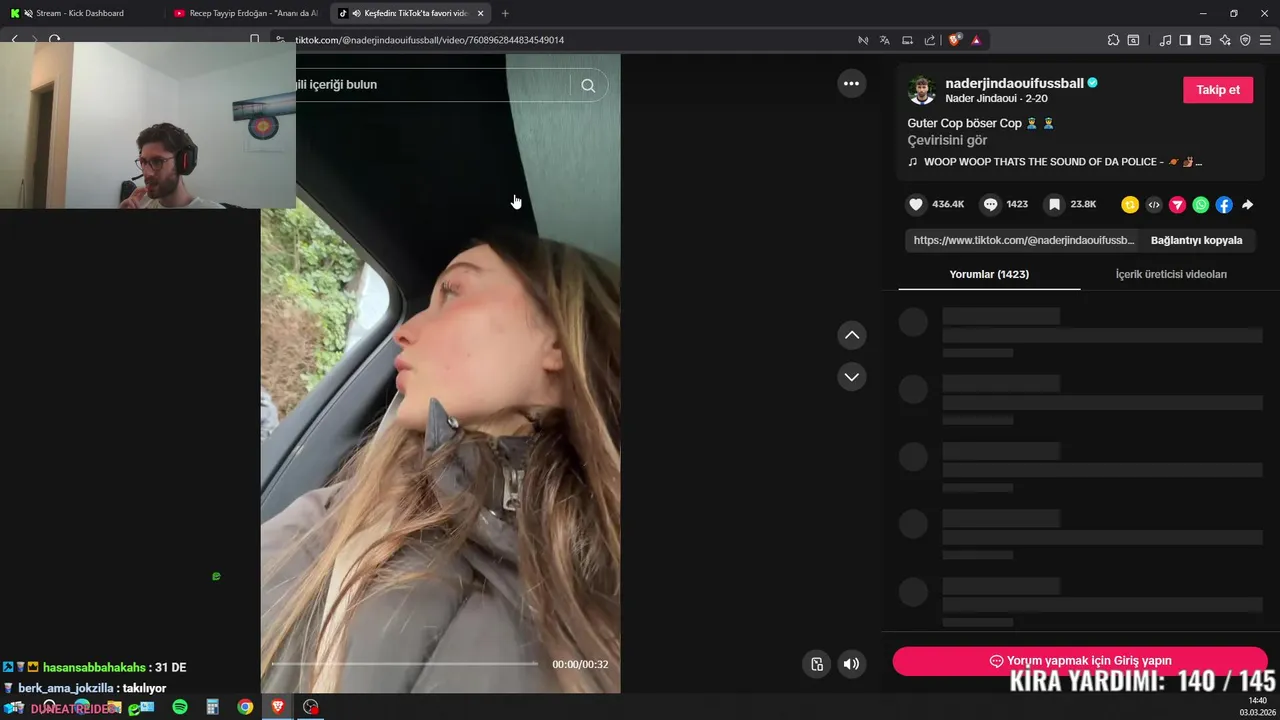This screenshot has width=1280, height=720.
Task: Open a new browser tab
Action: coord(505,13)
